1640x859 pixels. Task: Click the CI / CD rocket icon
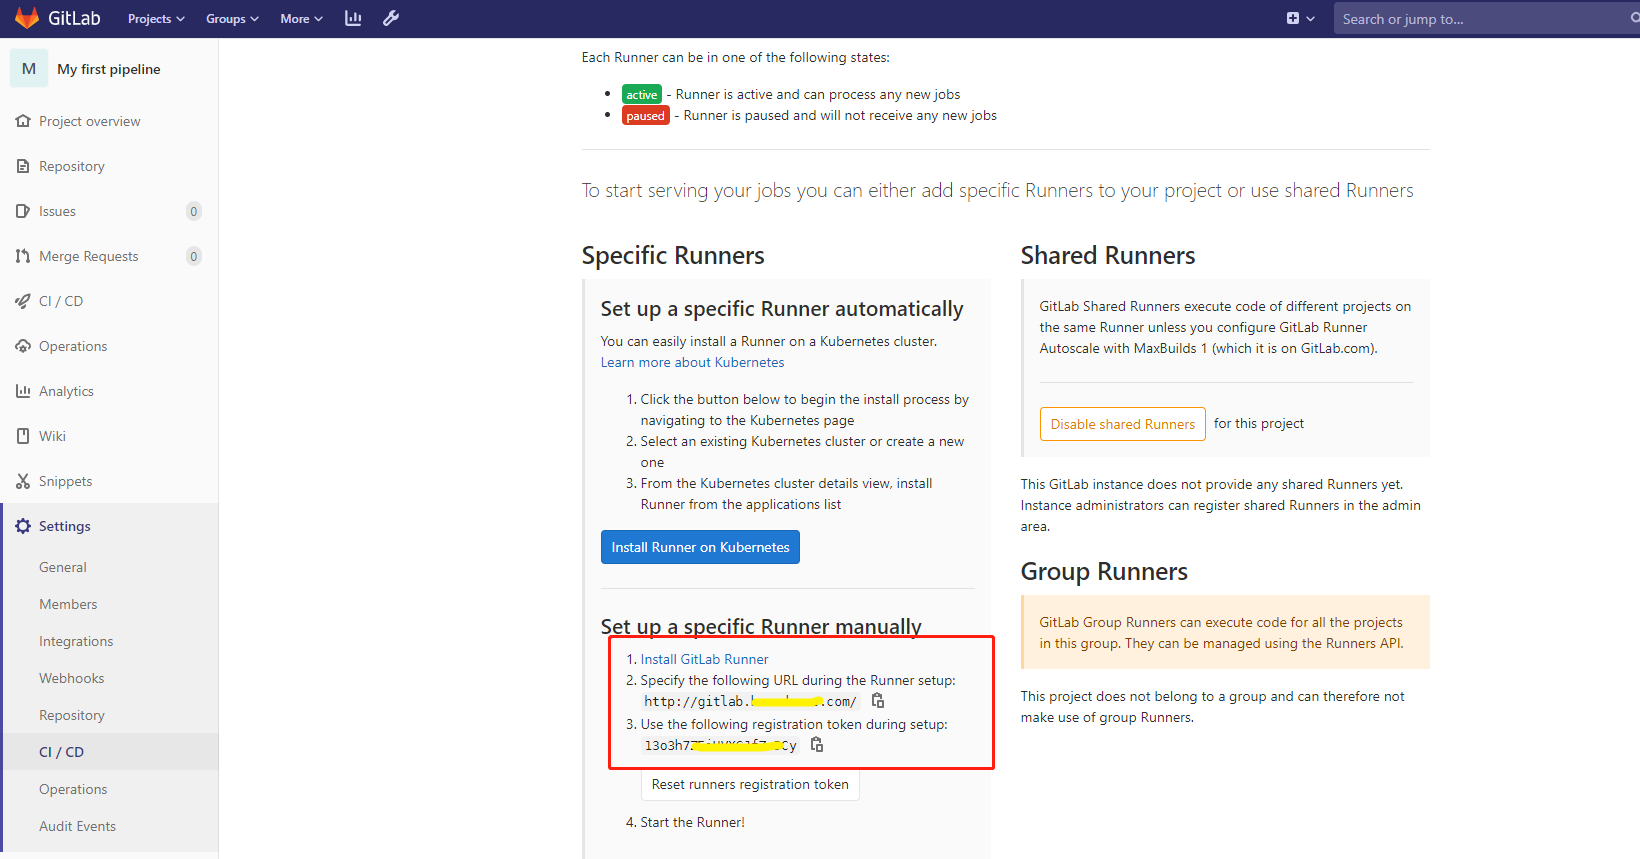click(23, 301)
